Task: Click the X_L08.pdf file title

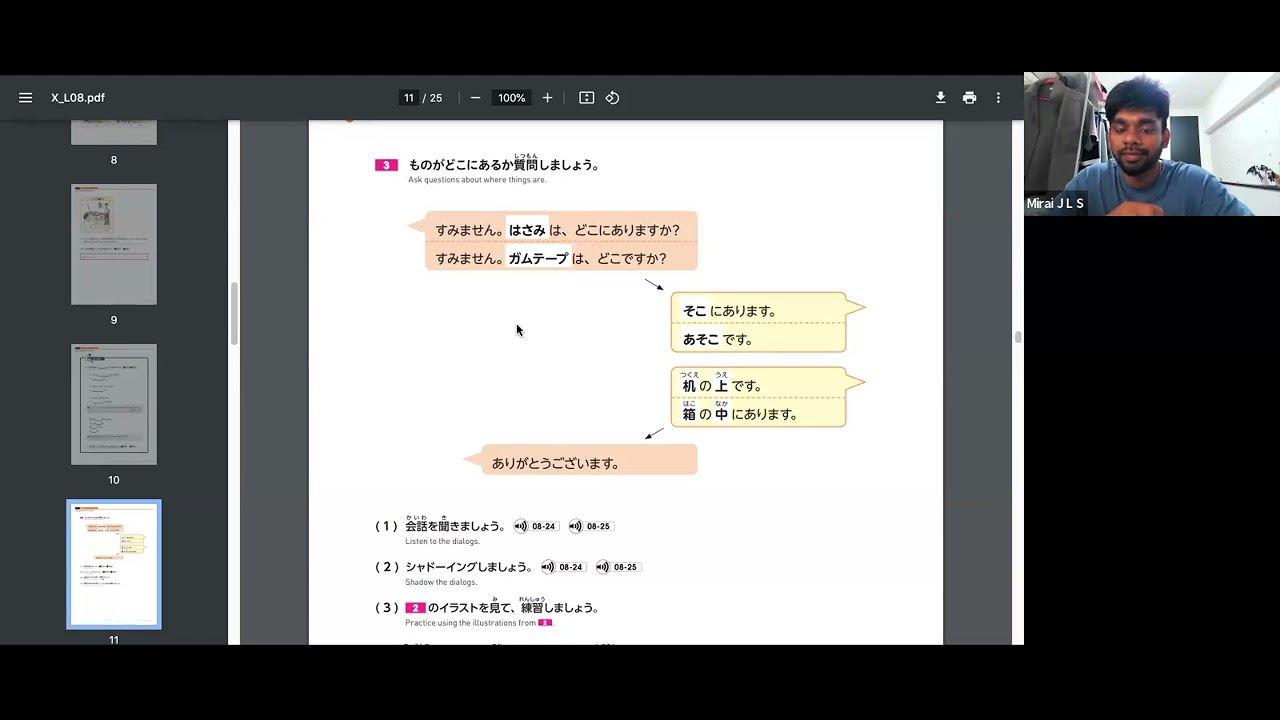Action: pyautogui.click(x=78, y=98)
